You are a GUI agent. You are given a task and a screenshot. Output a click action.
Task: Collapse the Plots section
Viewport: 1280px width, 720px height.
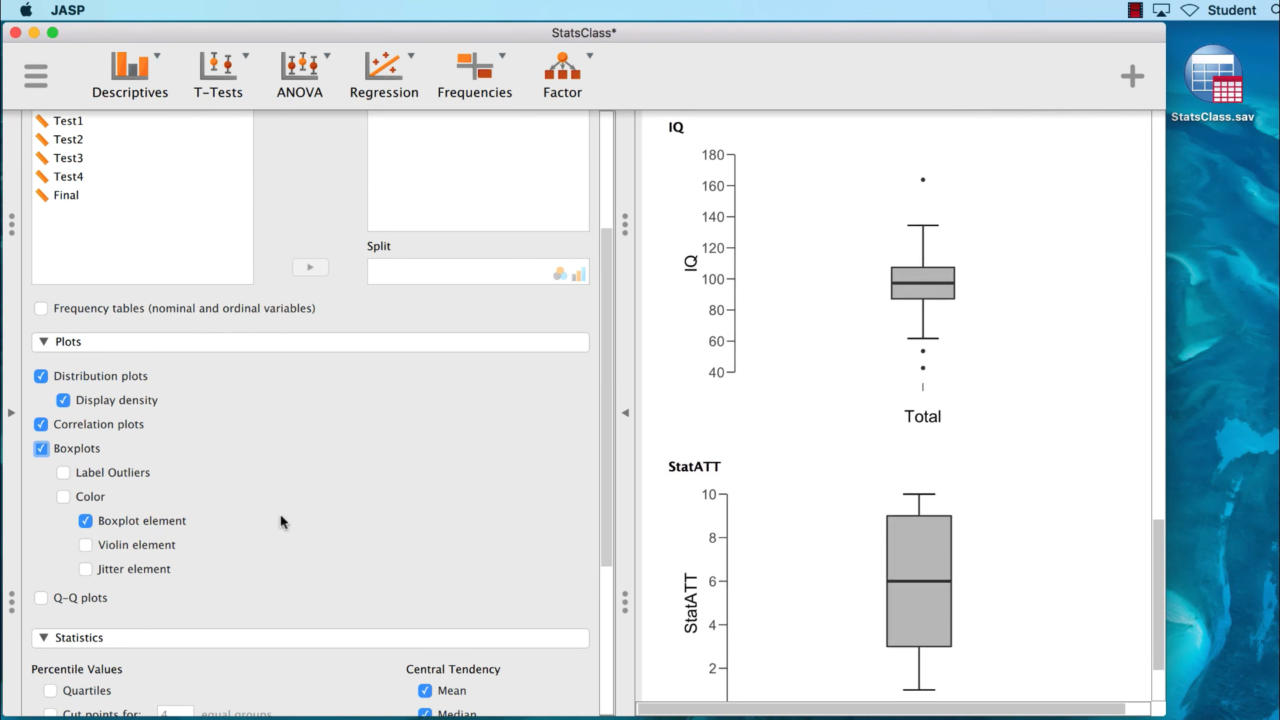coord(43,342)
